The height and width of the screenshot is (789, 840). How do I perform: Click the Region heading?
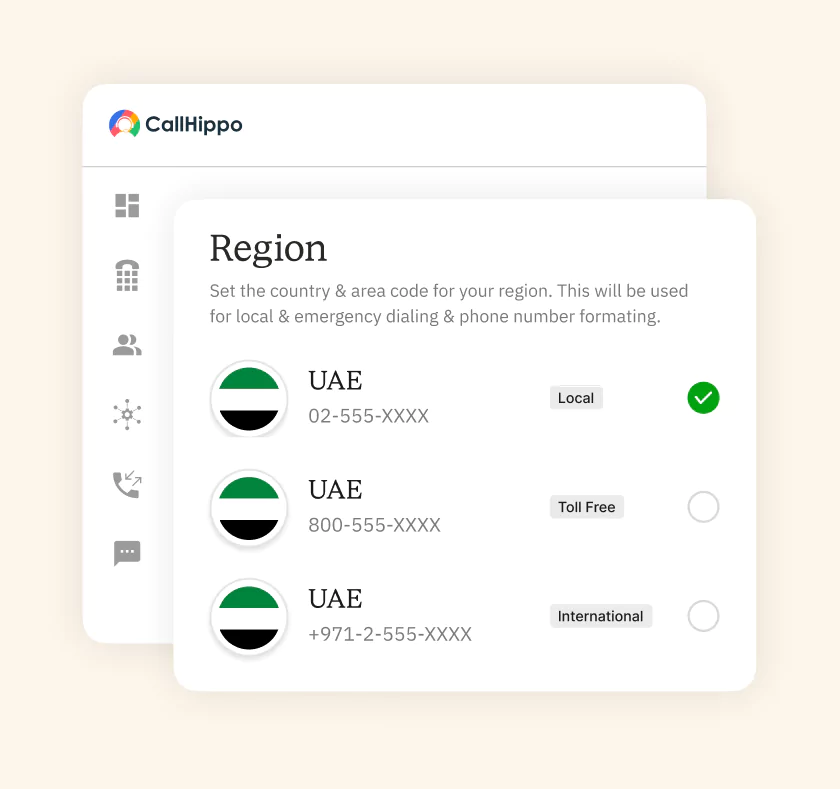point(268,248)
